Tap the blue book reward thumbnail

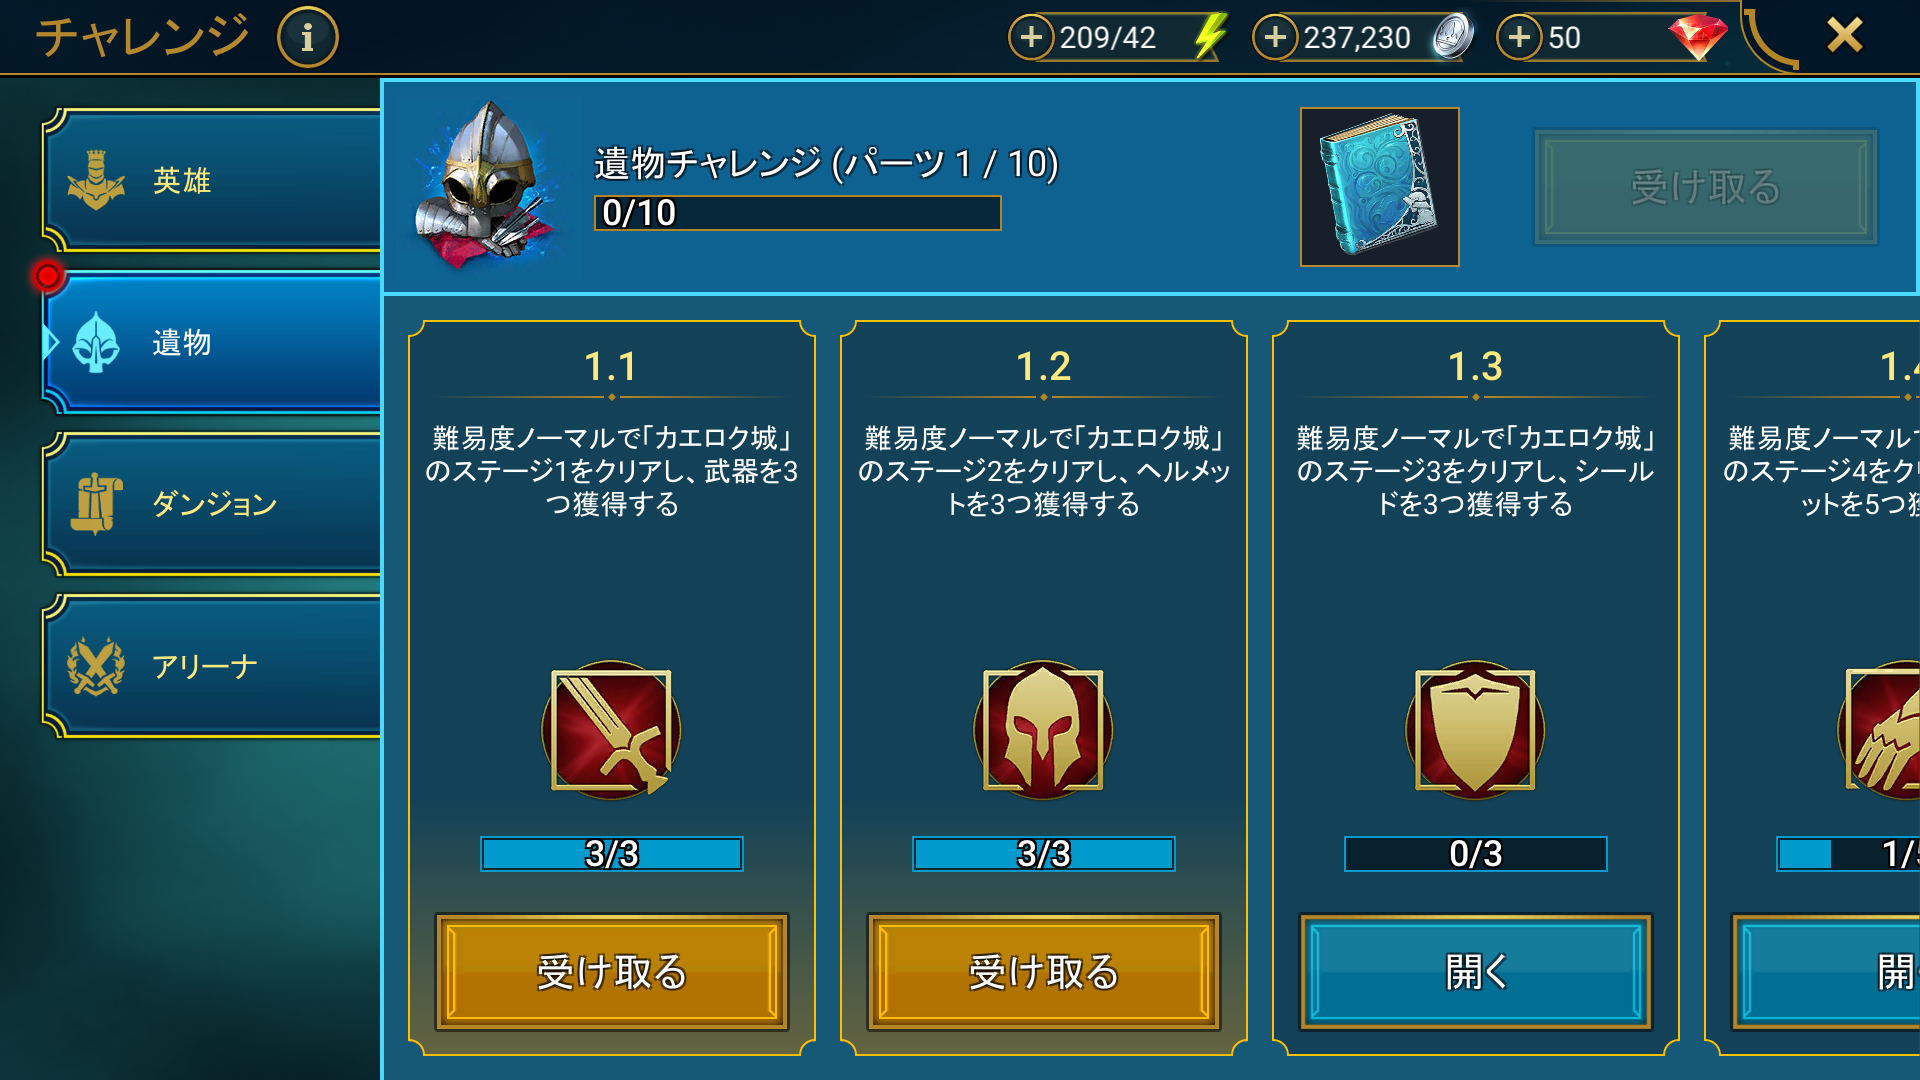coord(1379,187)
